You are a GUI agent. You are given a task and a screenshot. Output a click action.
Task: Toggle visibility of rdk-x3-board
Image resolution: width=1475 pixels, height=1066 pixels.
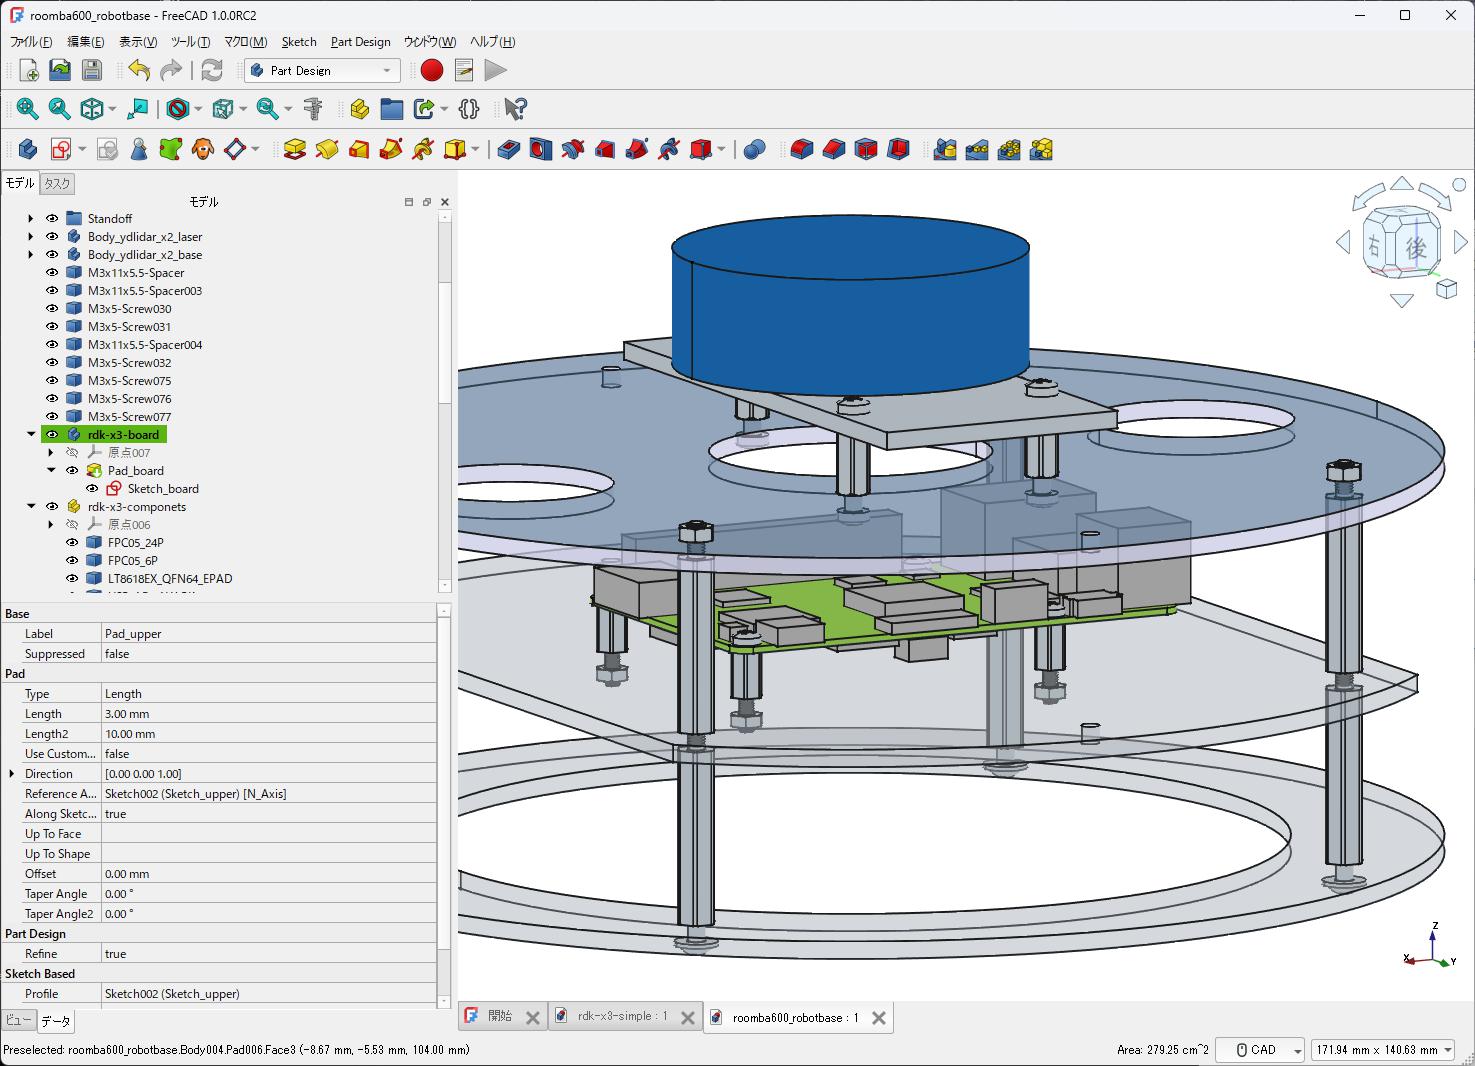point(53,434)
